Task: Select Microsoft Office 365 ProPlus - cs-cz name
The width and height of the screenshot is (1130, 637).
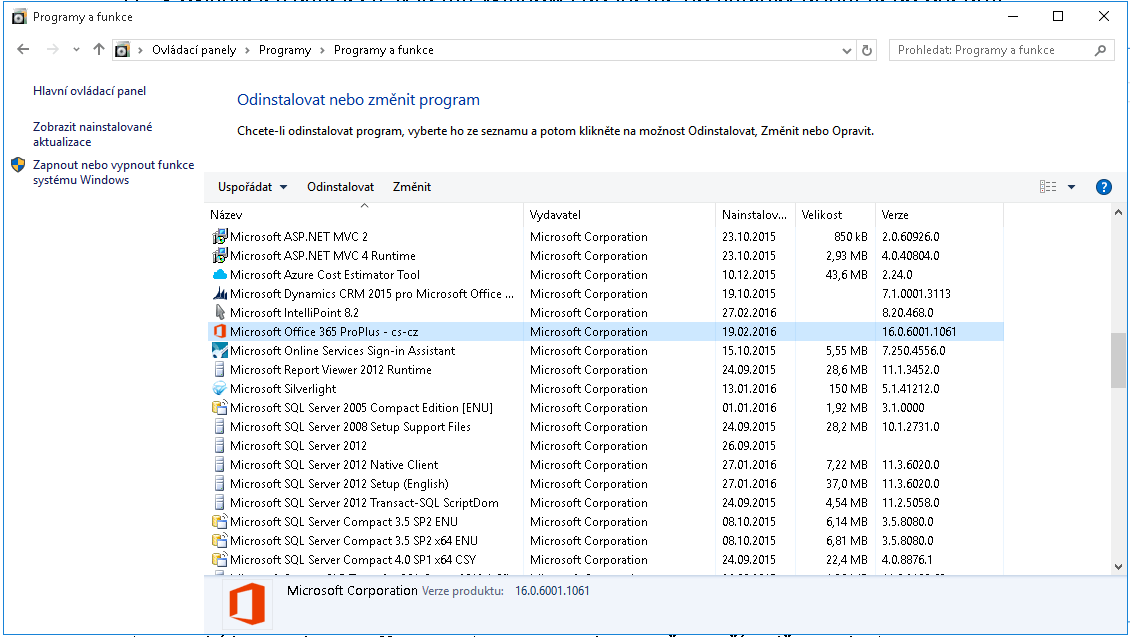Action: click(x=324, y=331)
